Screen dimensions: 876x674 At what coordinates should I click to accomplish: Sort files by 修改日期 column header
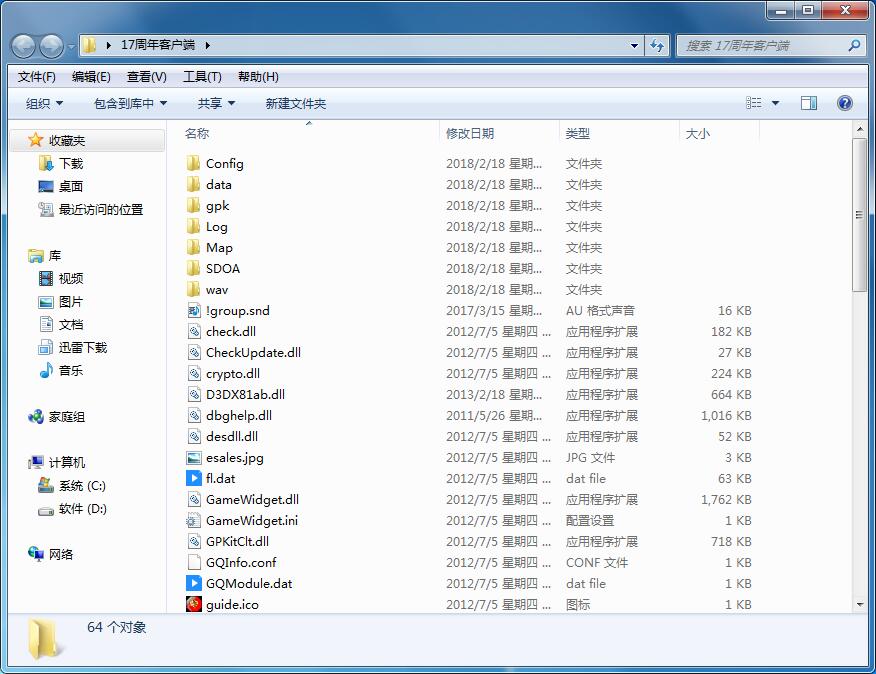[x=470, y=133]
